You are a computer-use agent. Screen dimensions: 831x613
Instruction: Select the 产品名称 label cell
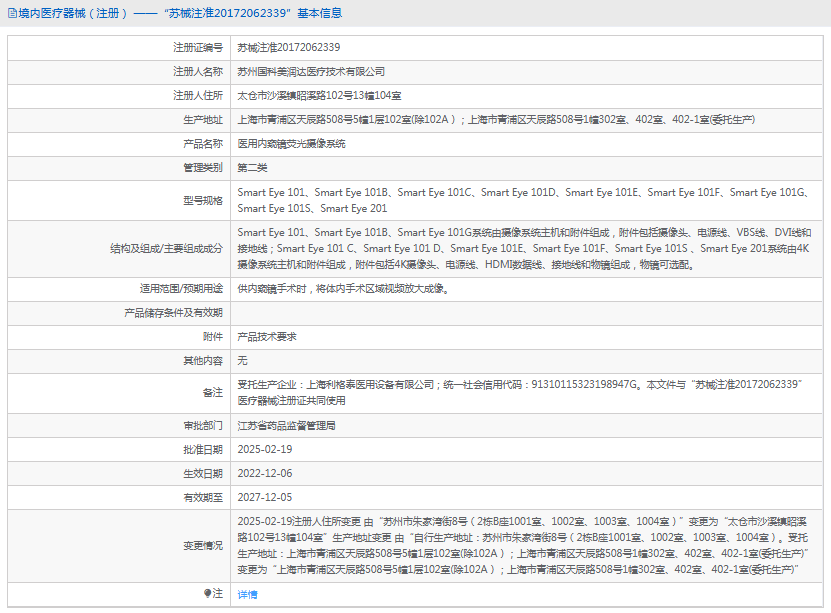click(x=119, y=144)
